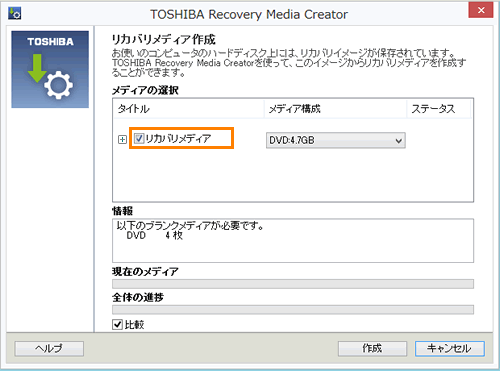The width and height of the screenshot is (500, 371).
Task: Click the TOSHIBA recovery logo image
Action: 50,69
